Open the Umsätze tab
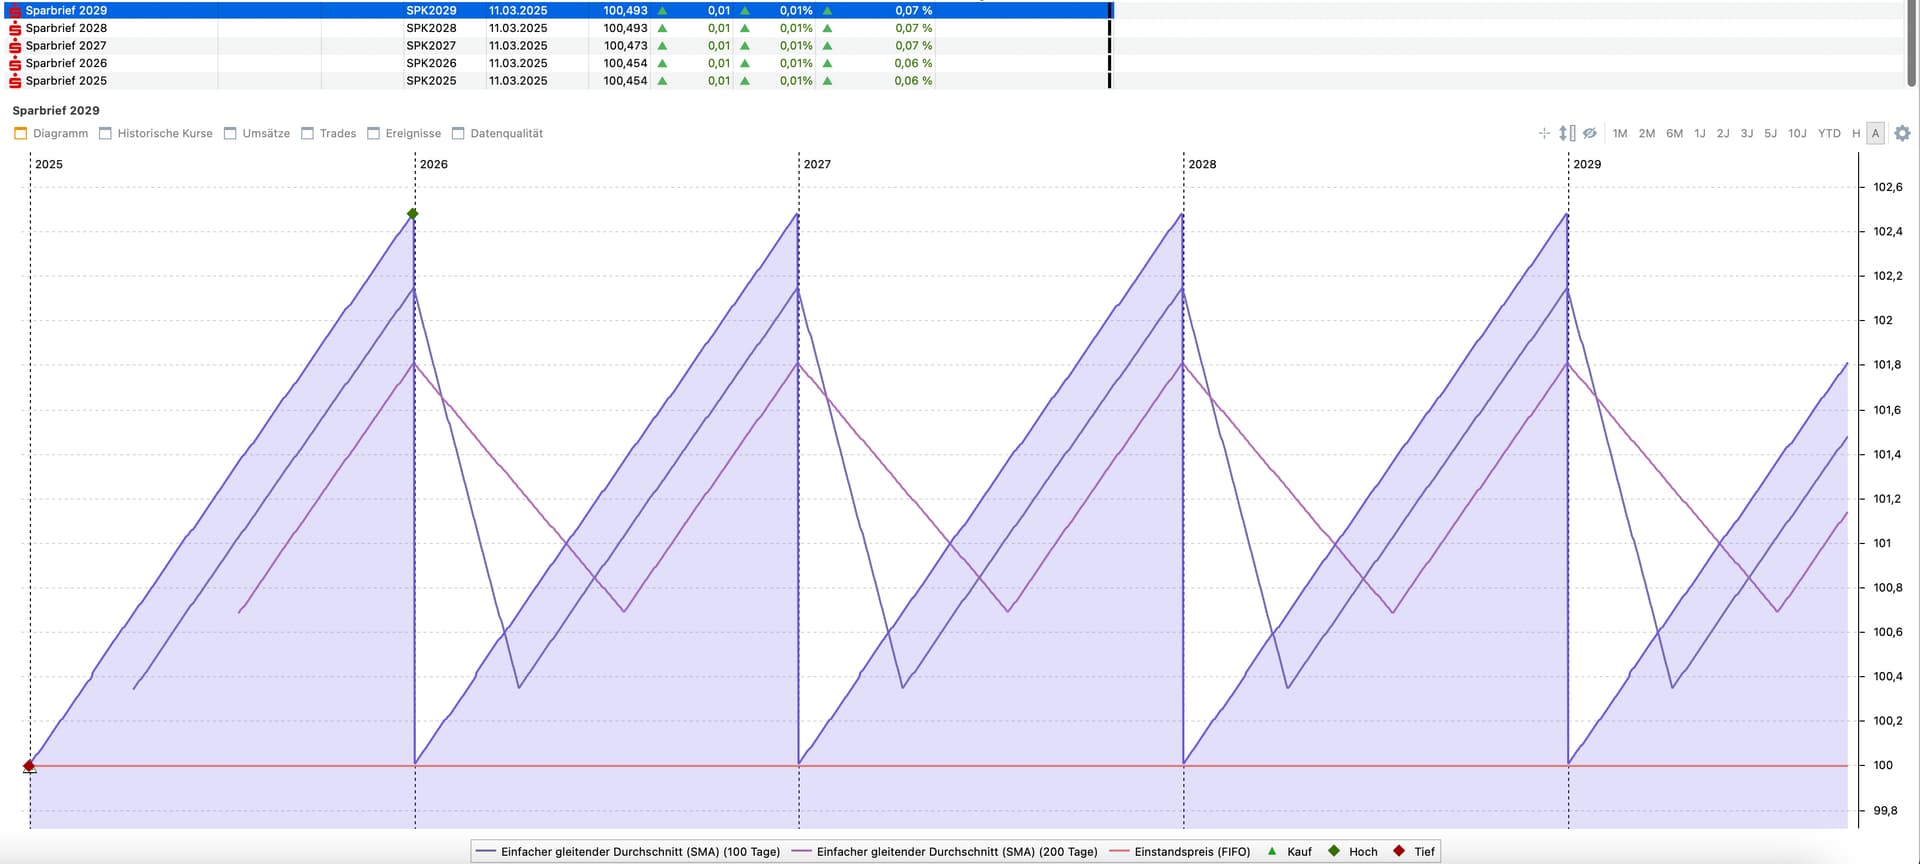 coord(257,134)
